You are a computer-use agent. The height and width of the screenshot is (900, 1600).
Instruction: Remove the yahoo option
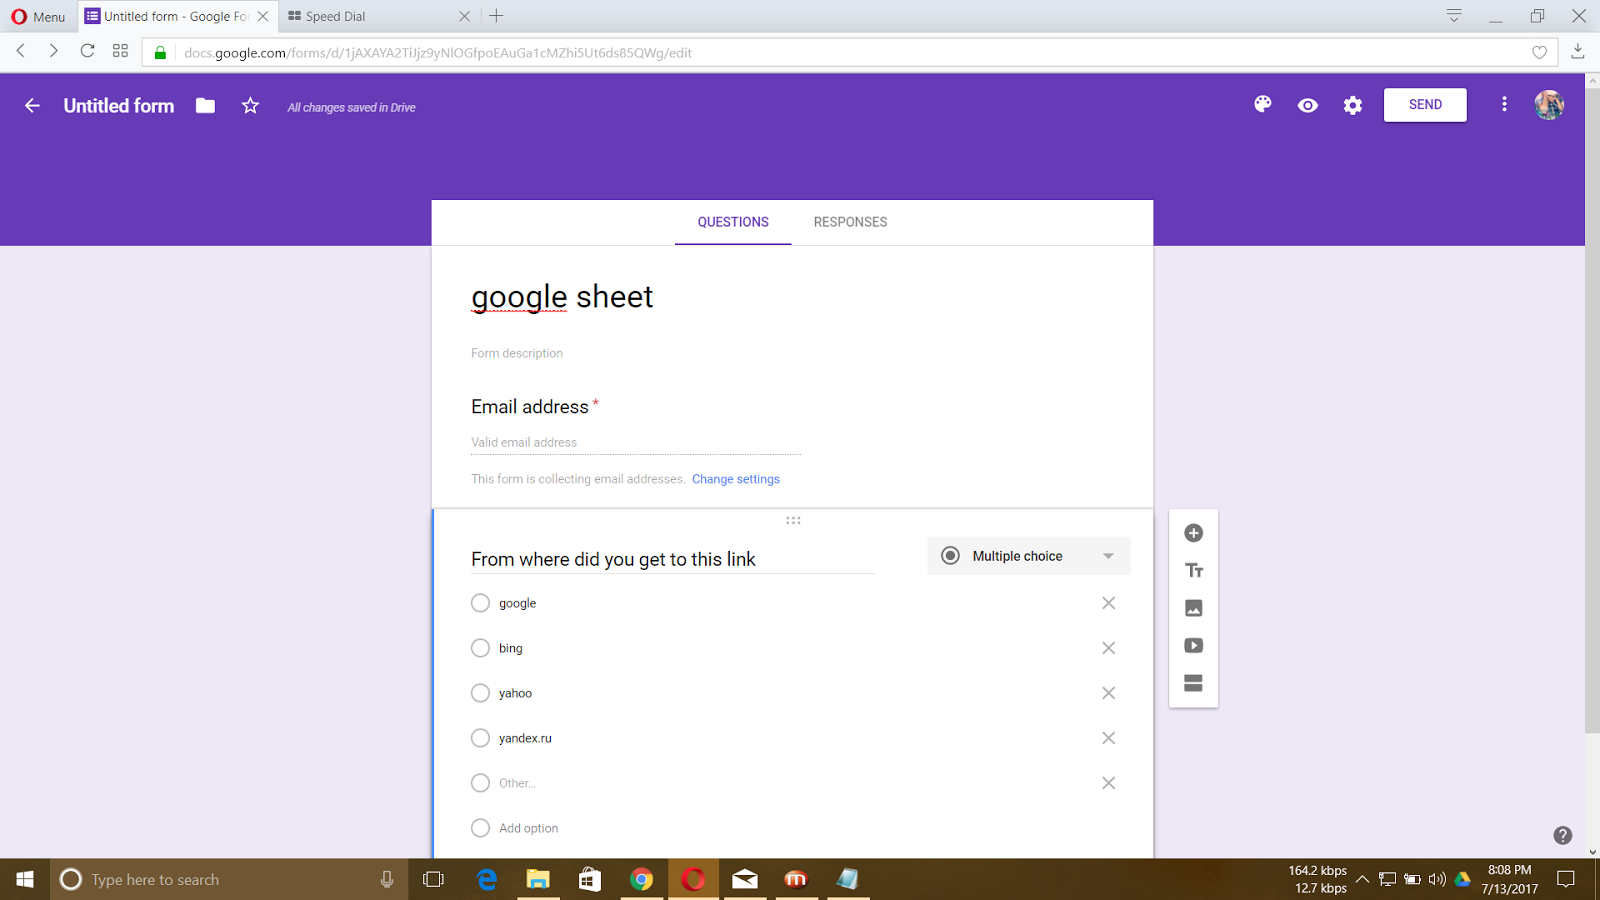[x=1108, y=693]
